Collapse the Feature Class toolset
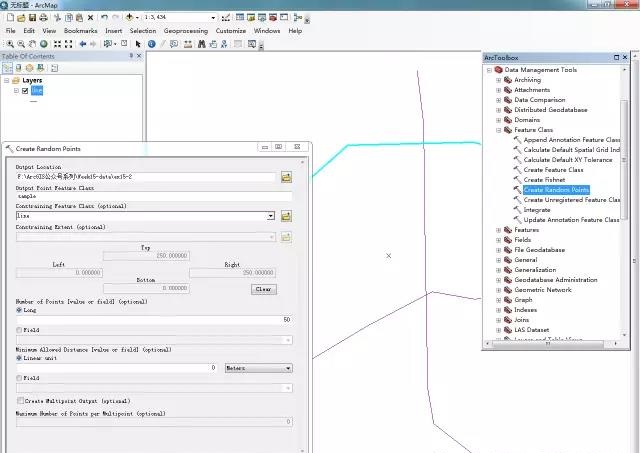The width and height of the screenshot is (640, 453). coord(498,130)
